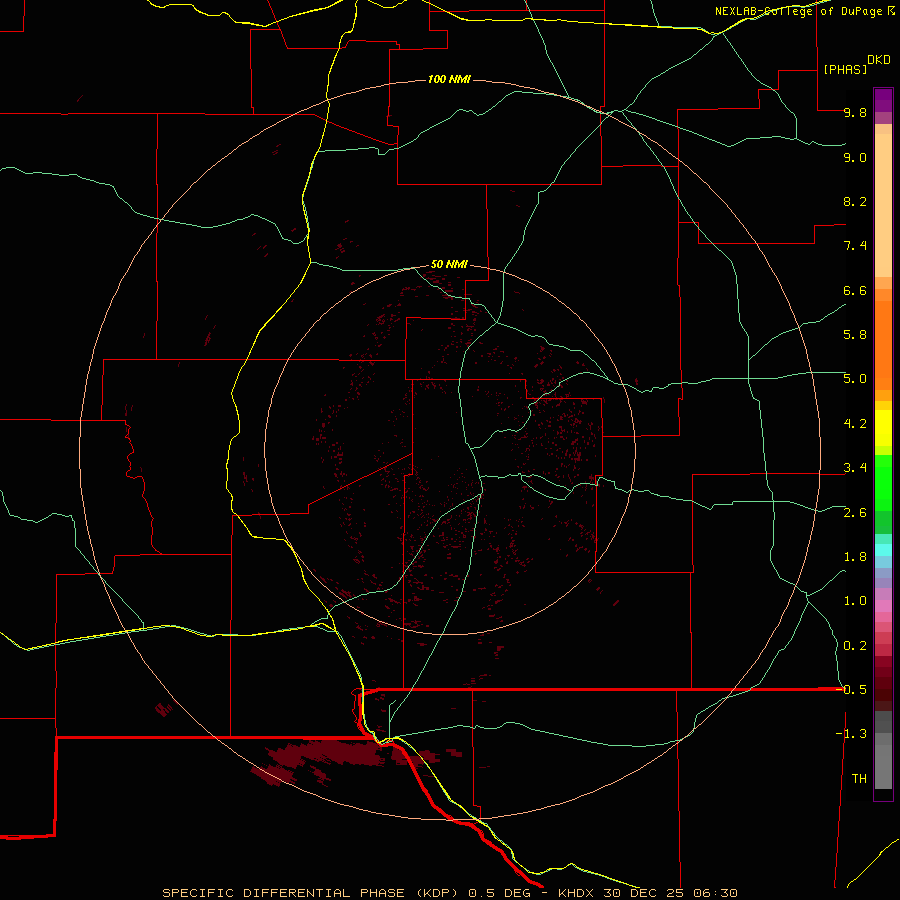Click the 50 NMI range ring label
This screenshot has width=900, height=900.
(x=449, y=264)
